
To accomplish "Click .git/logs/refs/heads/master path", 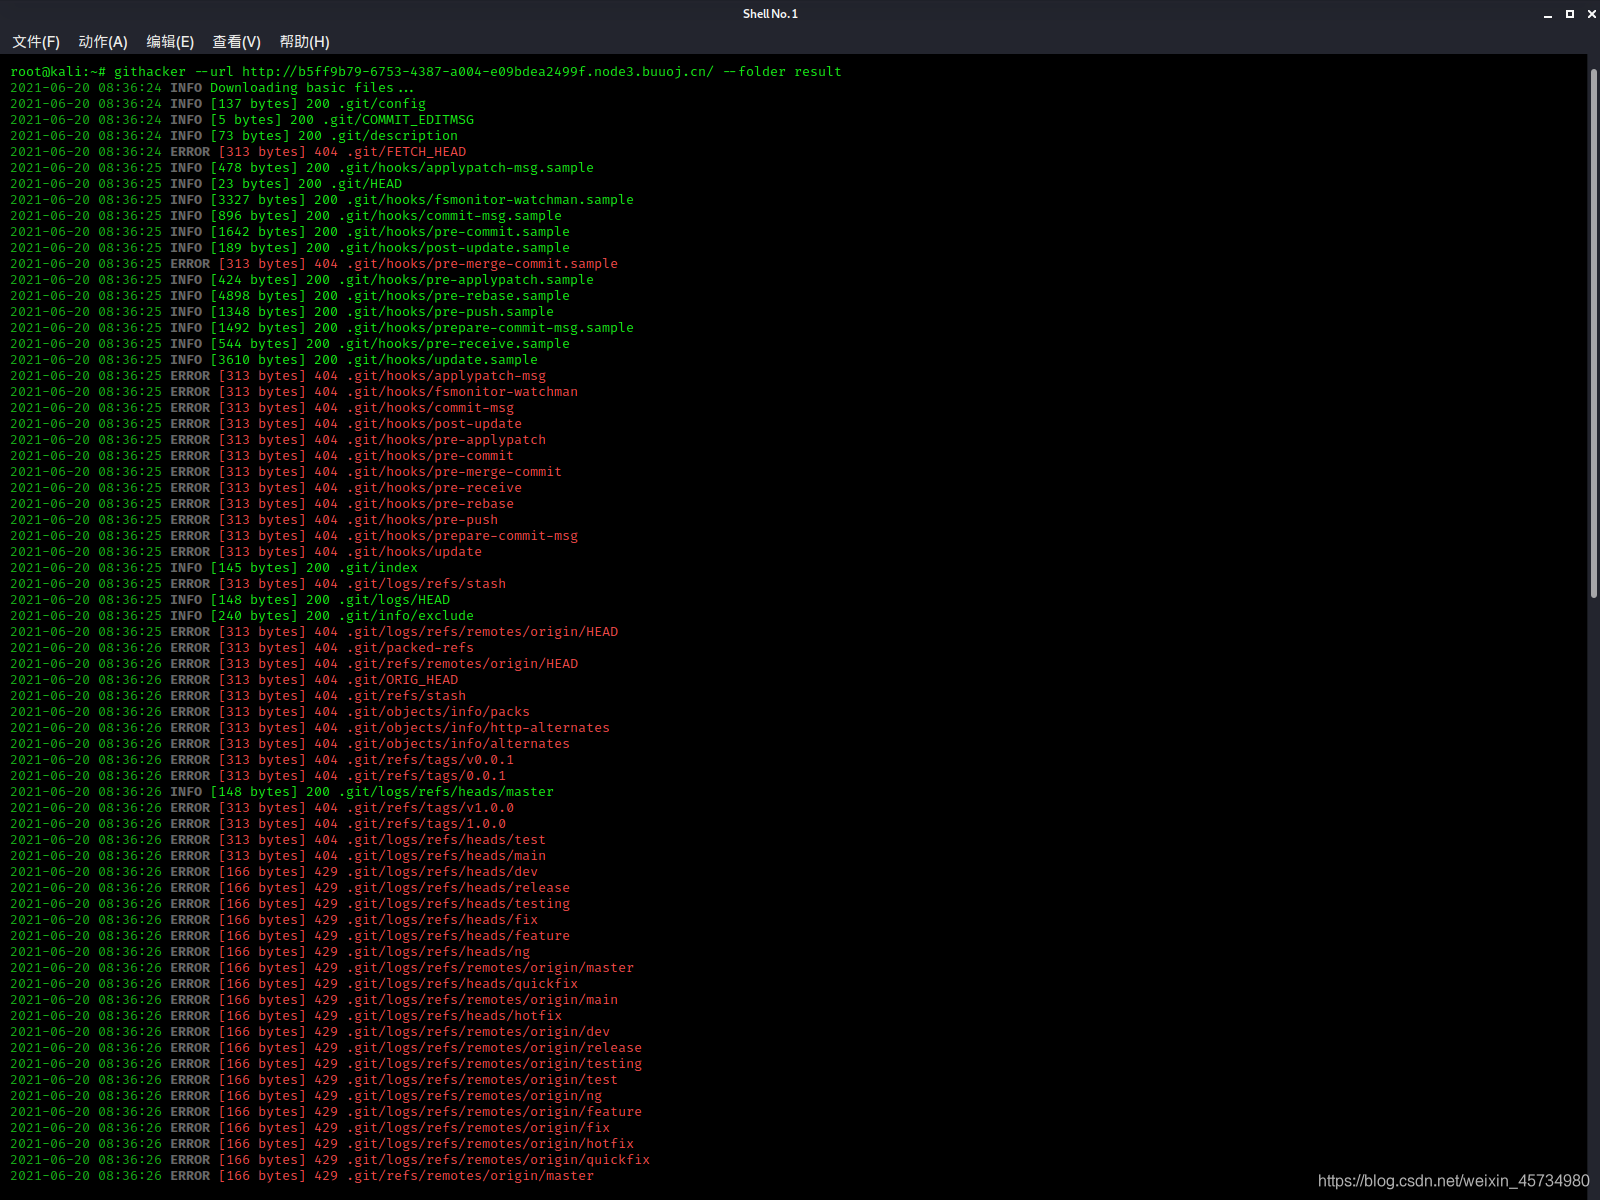I will pyautogui.click(x=446, y=792).
